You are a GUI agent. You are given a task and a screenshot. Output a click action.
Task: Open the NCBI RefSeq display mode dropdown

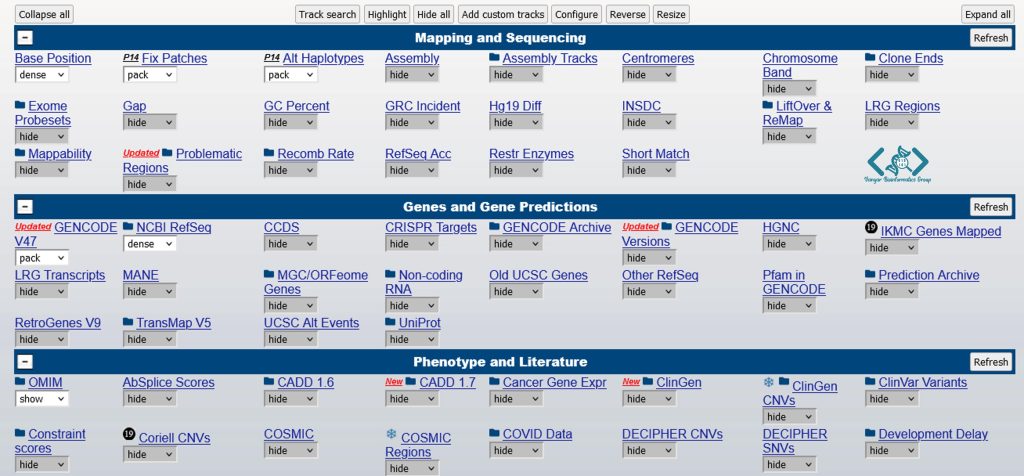click(x=150, y=244)
